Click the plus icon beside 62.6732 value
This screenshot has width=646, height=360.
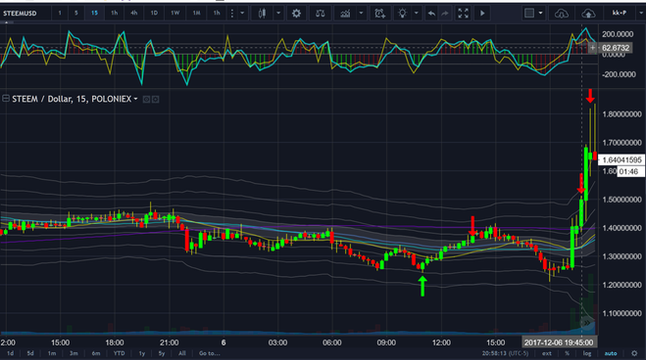[x=592, y=48]
